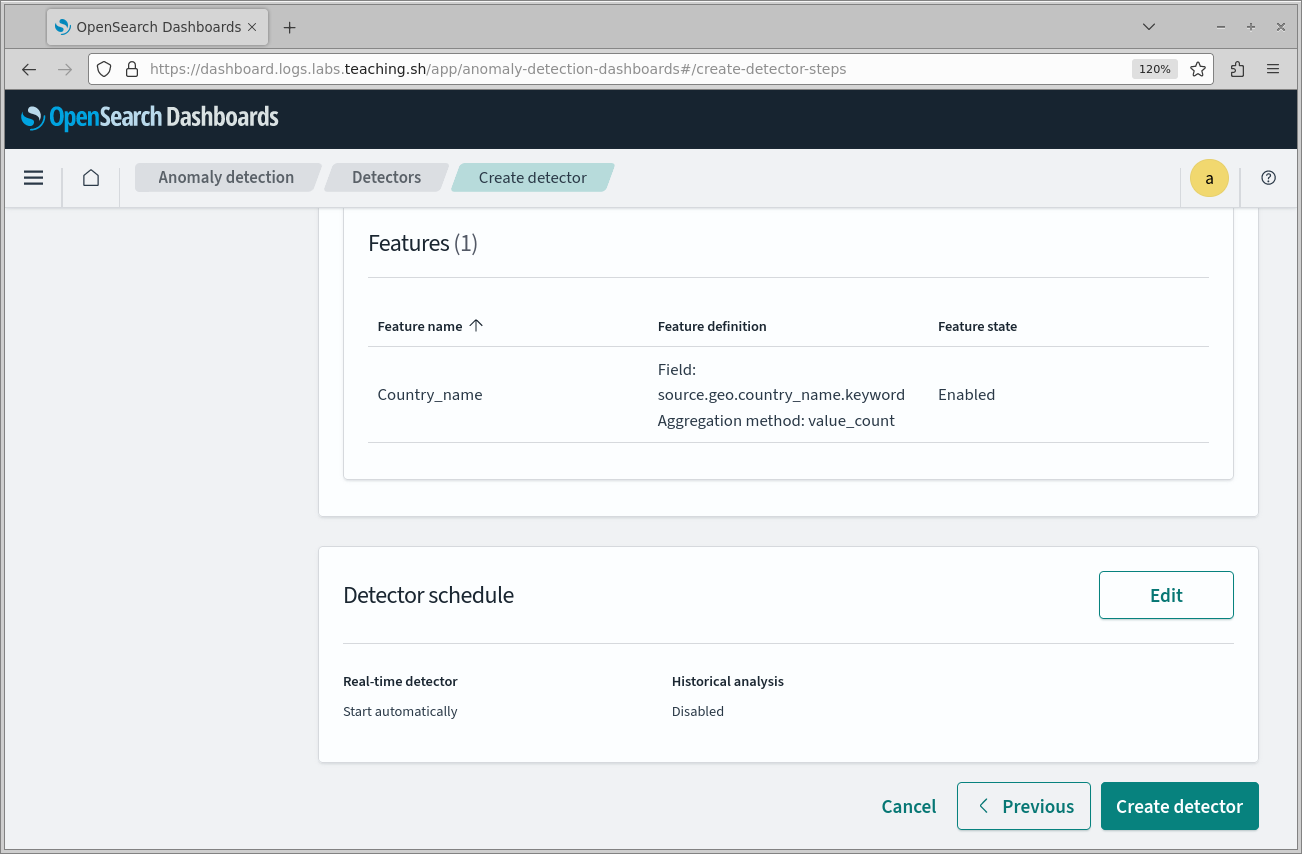The width and height of the screenshot is (1302, 854).
Task: Navigate to Anomaly detection breadcrumb
Action: coord(226,178)
